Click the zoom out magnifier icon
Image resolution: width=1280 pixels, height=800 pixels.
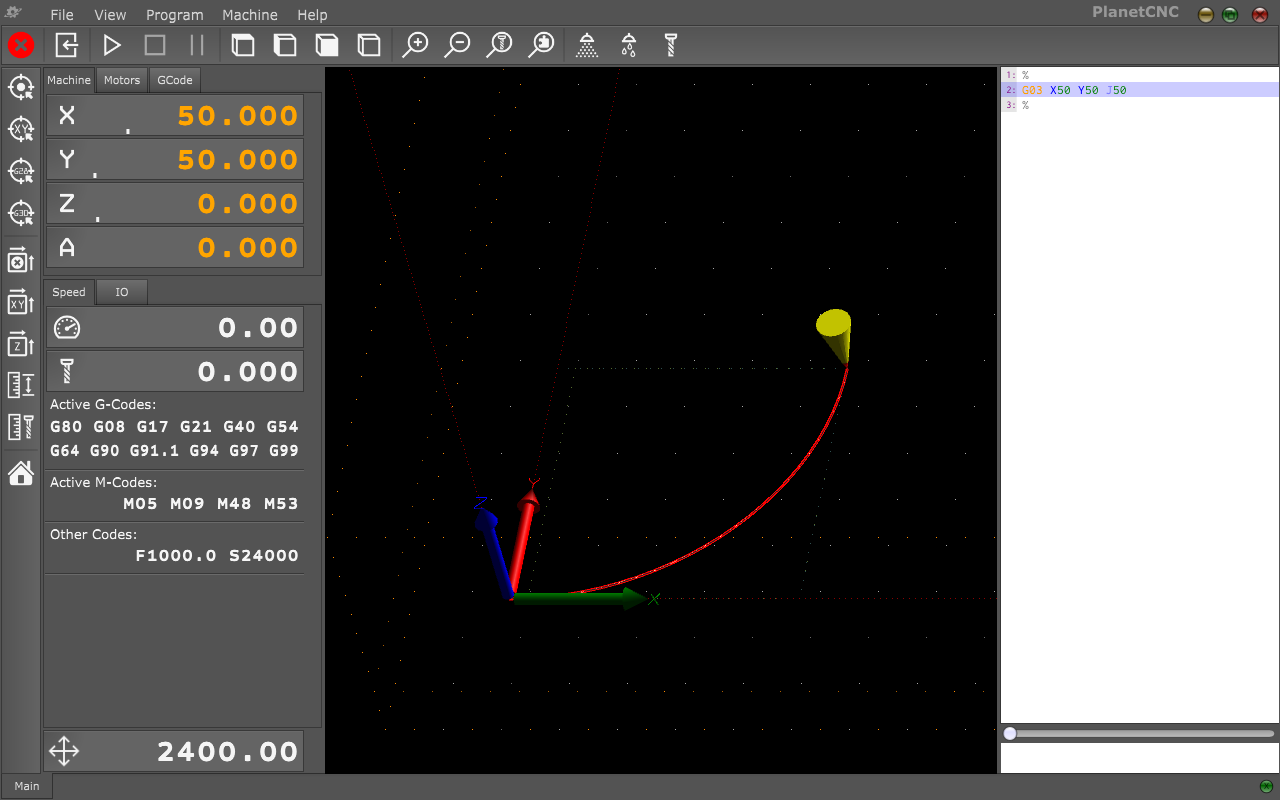[458, 45]
